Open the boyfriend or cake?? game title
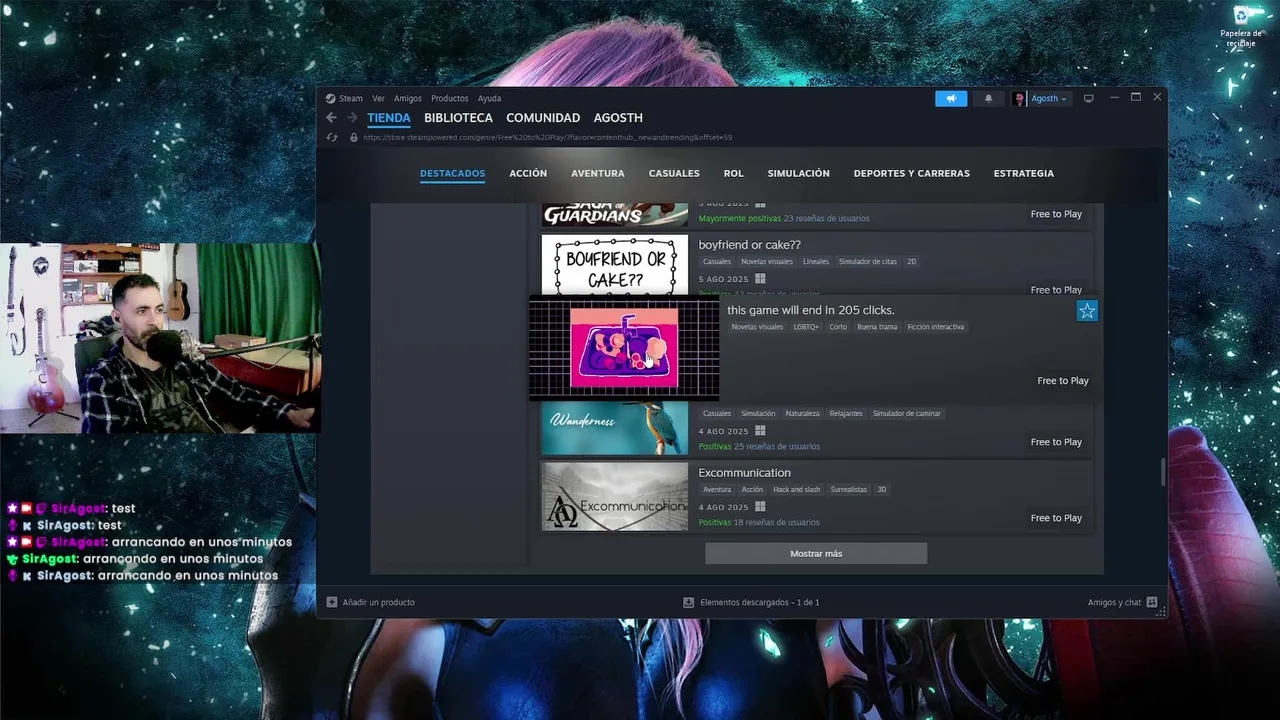This screenshot has height=720, width=1280. [x=749, y=245]
